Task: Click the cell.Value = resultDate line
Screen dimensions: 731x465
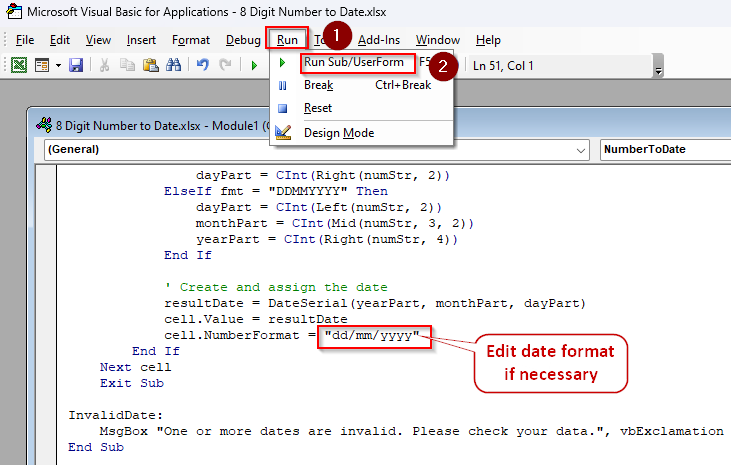Action: [x=255, y=319]
